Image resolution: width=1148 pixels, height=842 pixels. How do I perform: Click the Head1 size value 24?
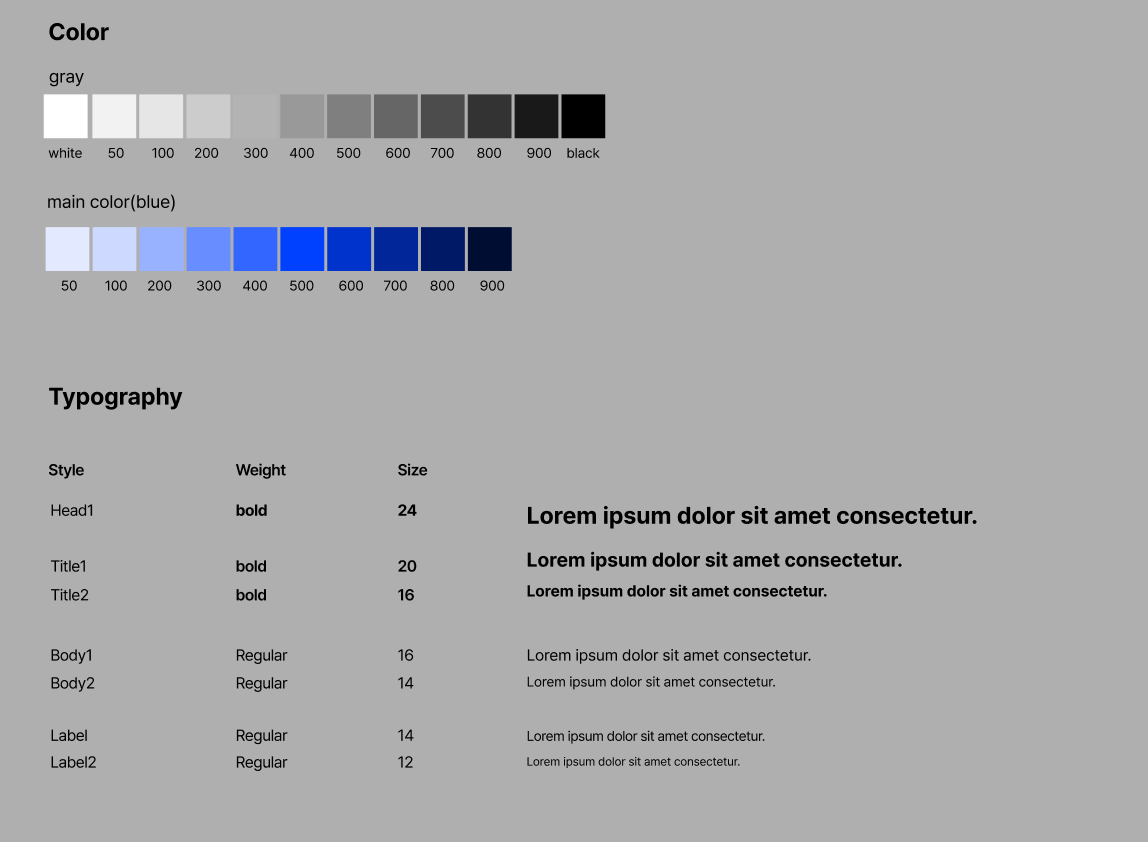[407, 510]
